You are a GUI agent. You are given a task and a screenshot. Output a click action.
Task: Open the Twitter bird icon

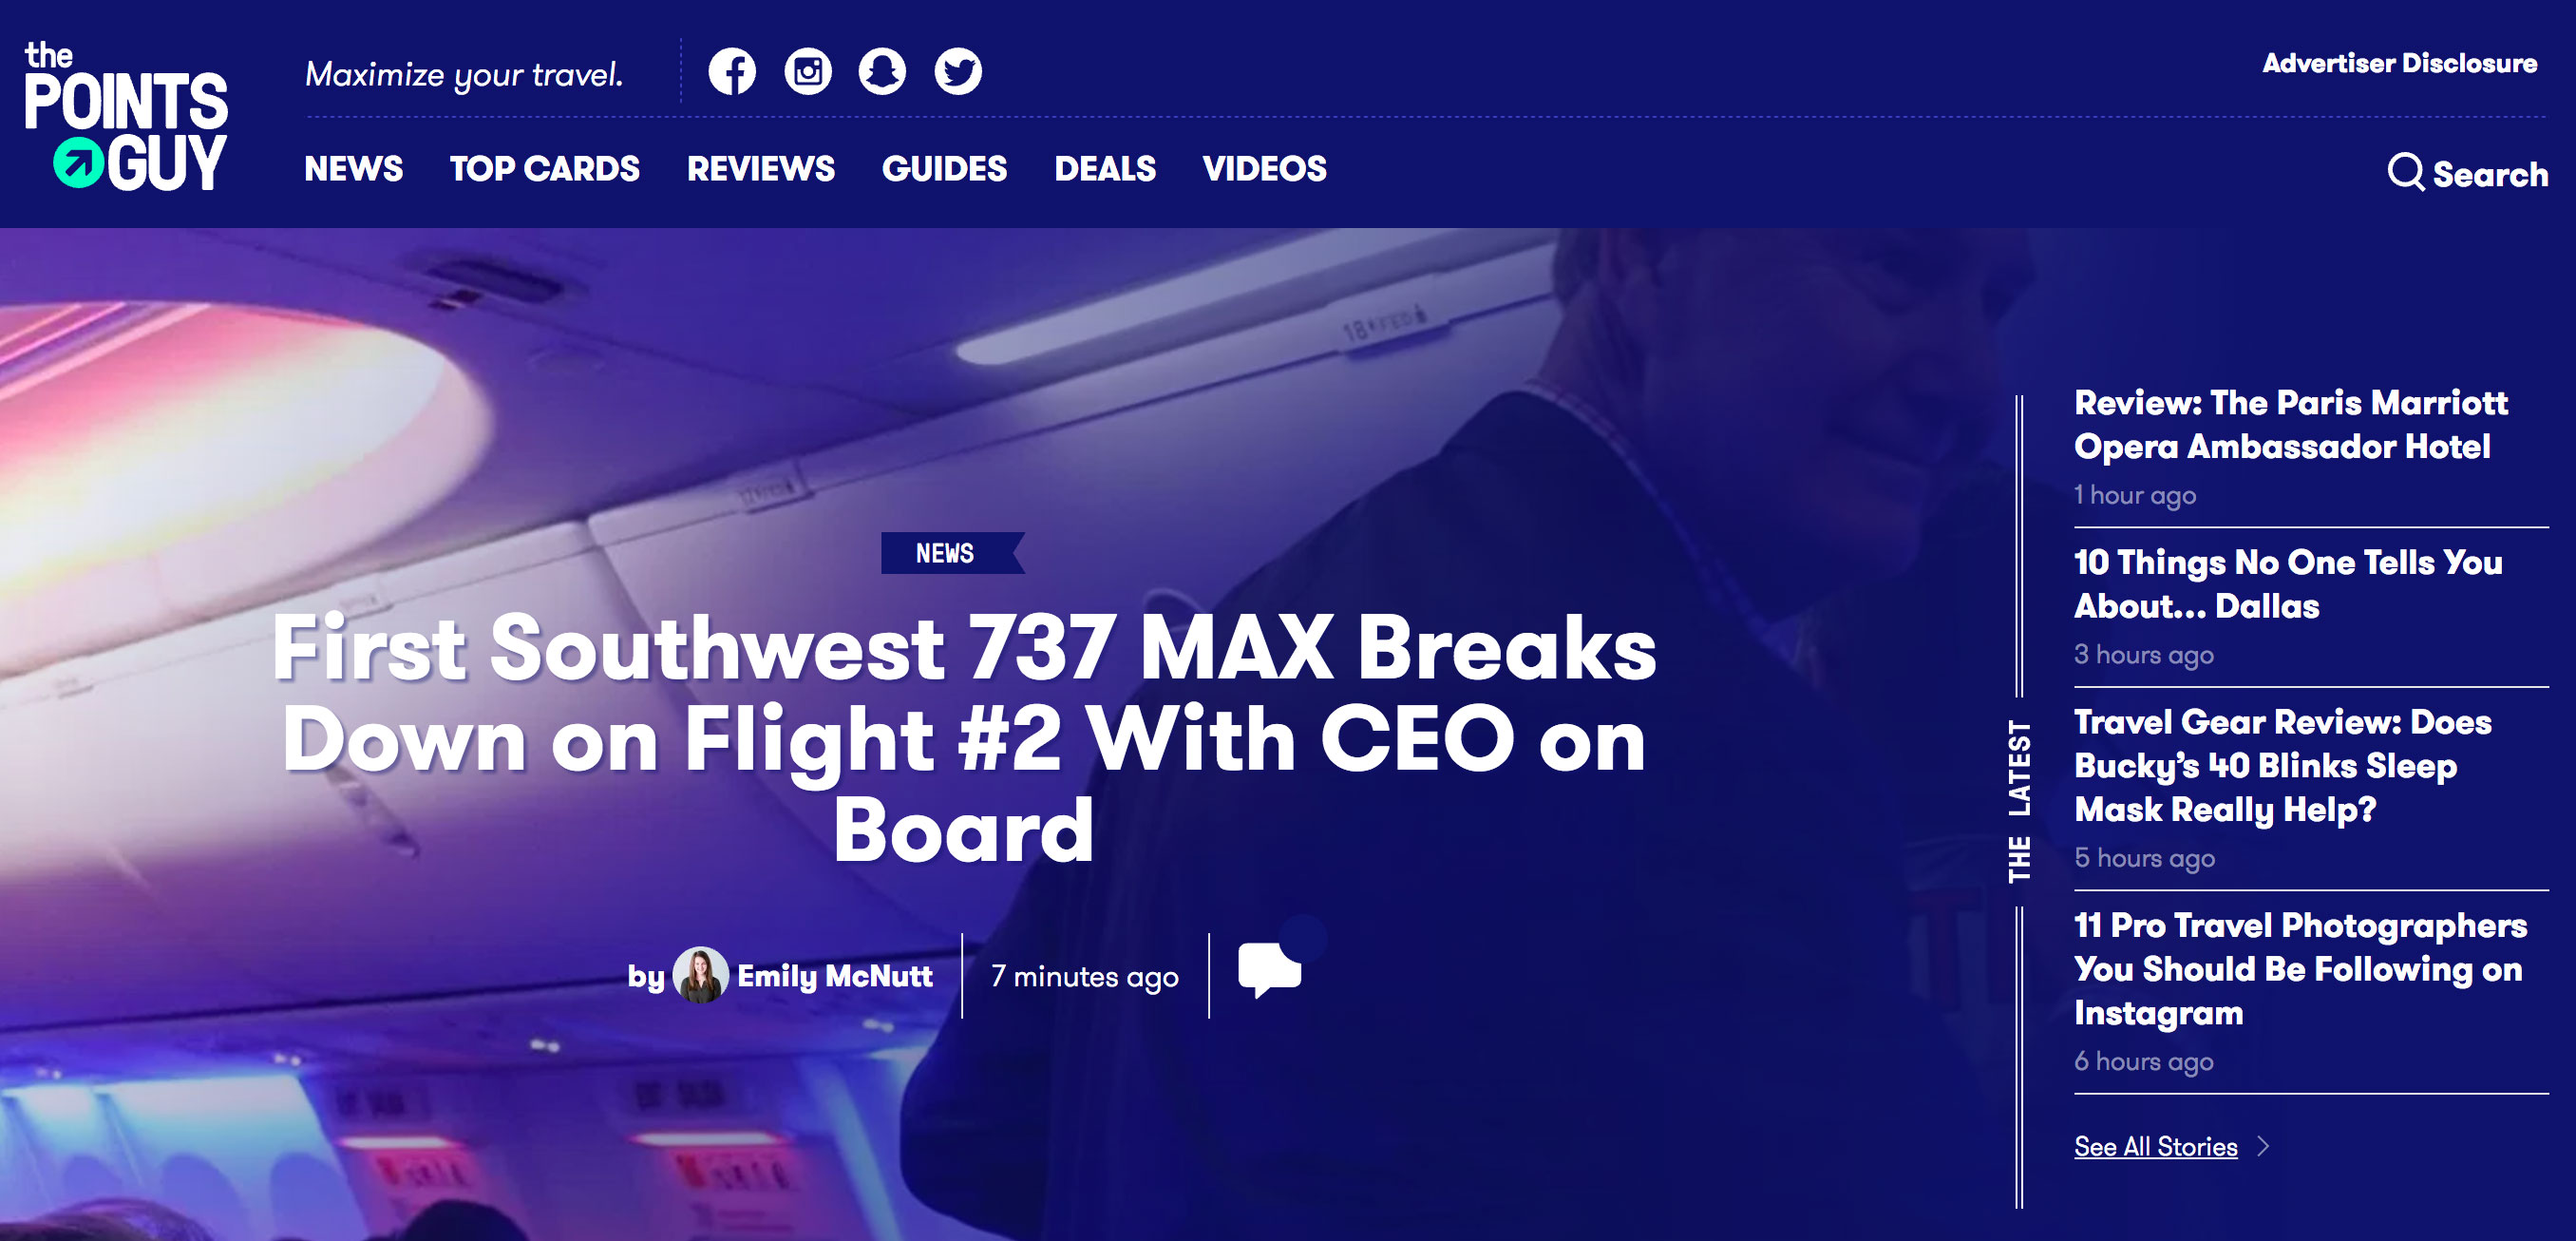[958, 72]
